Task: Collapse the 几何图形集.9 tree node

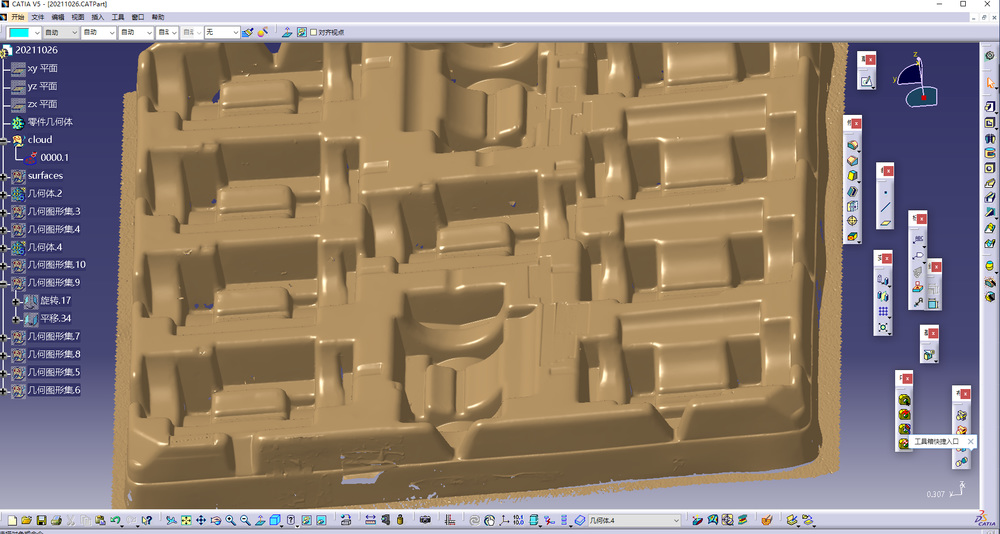Action: tap(4, 283)
